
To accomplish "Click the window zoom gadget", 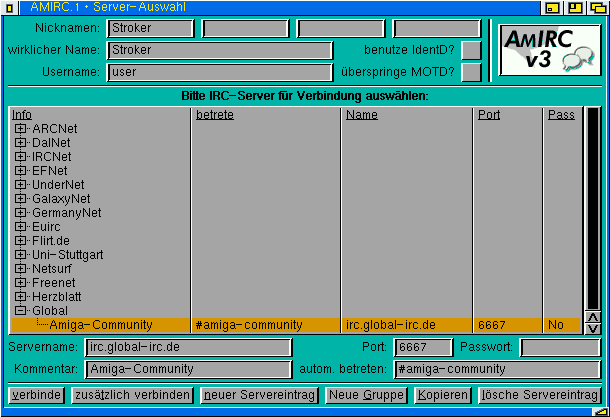I will pos(575,7).
